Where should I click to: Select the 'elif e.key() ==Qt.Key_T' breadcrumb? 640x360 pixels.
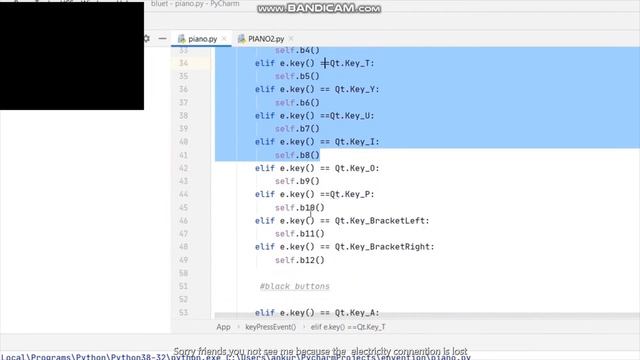click(348, 327)
